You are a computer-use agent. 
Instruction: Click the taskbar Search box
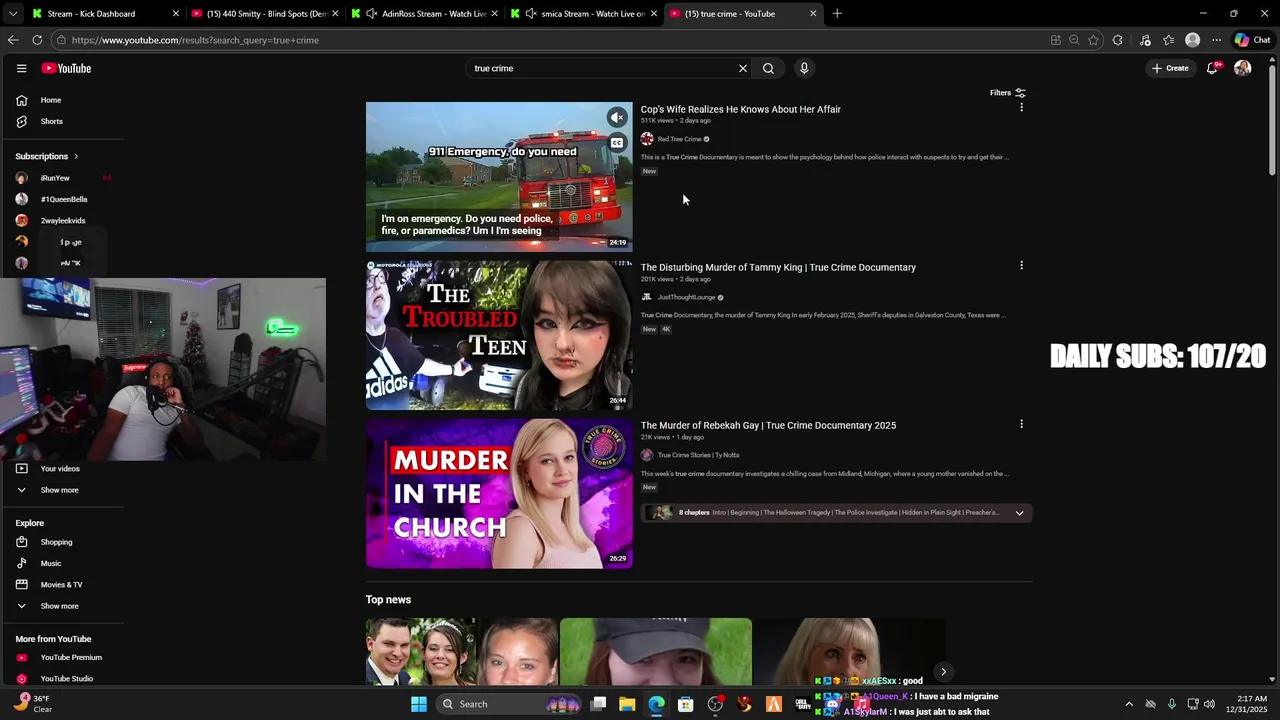[x=510, y=704]
